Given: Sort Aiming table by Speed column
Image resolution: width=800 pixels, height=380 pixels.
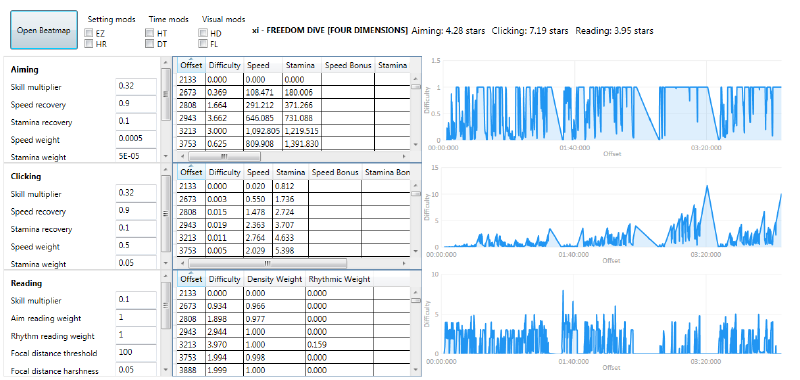Looking at the screenshot, I should tap(263, 65).
